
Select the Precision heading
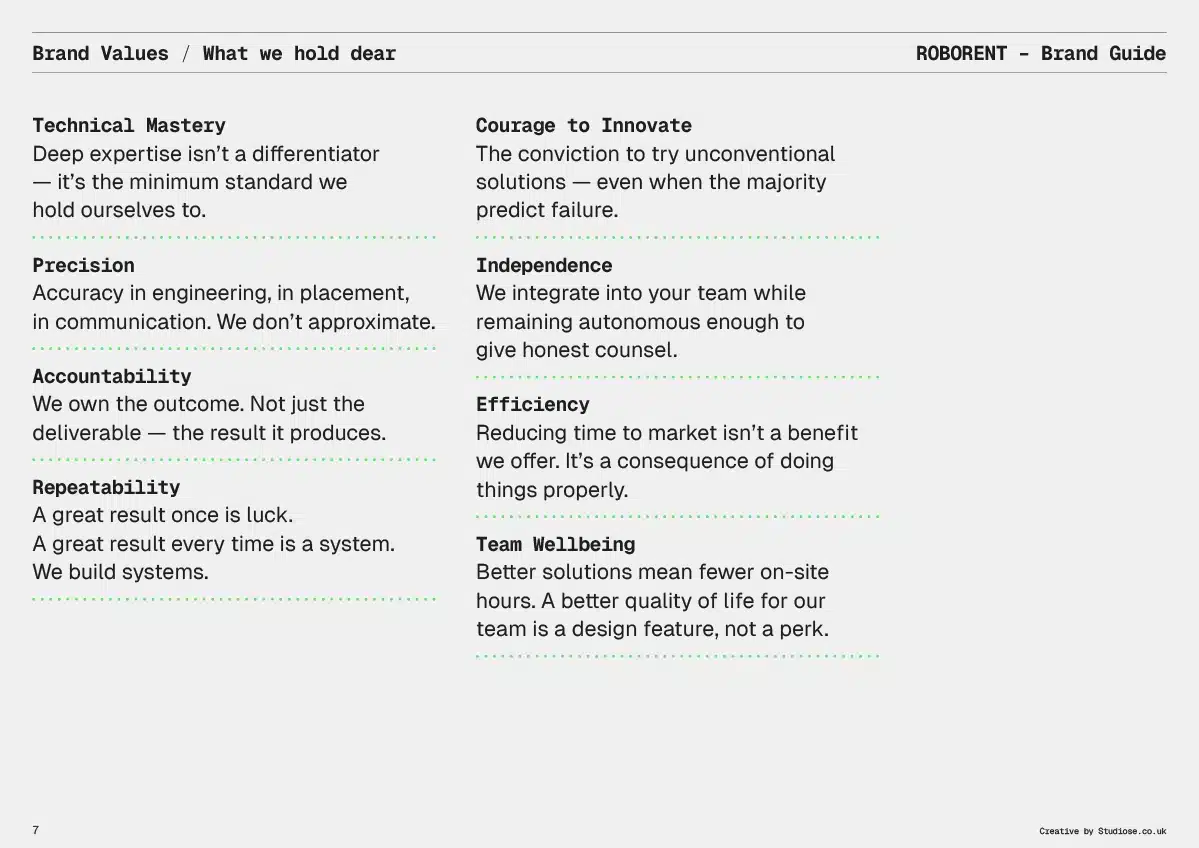click(x=83, y=265)
